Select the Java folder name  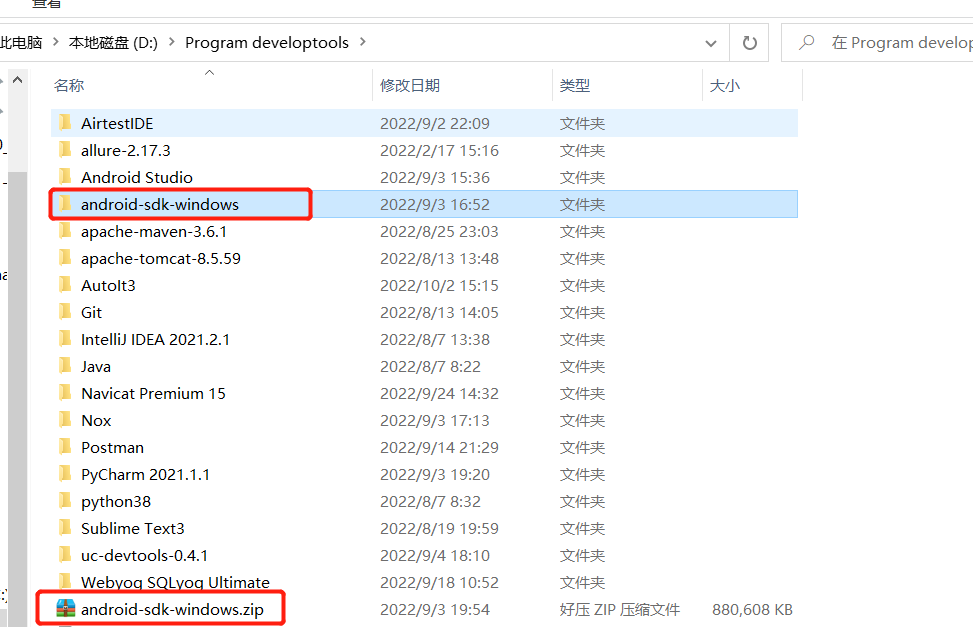[96, 366]
